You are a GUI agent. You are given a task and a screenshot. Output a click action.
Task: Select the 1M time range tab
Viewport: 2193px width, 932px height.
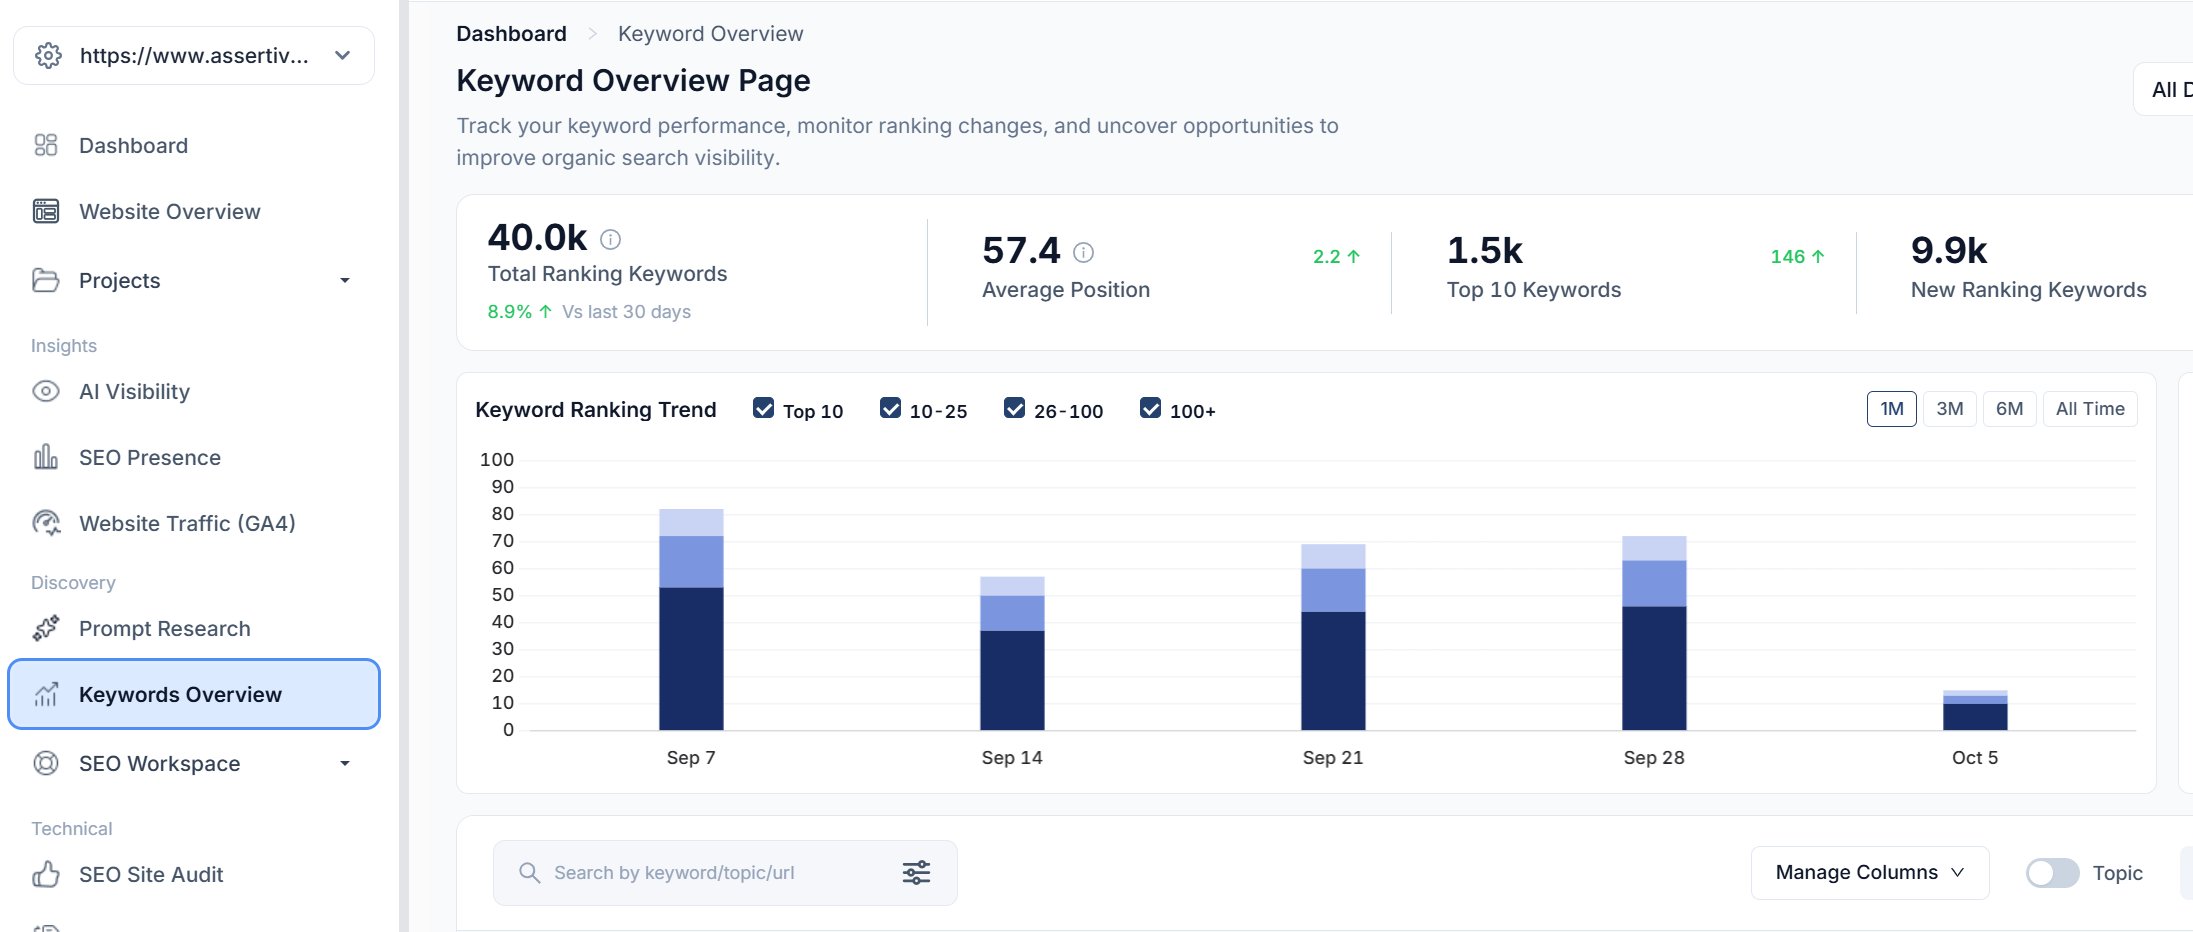(x=1891, y=409)
